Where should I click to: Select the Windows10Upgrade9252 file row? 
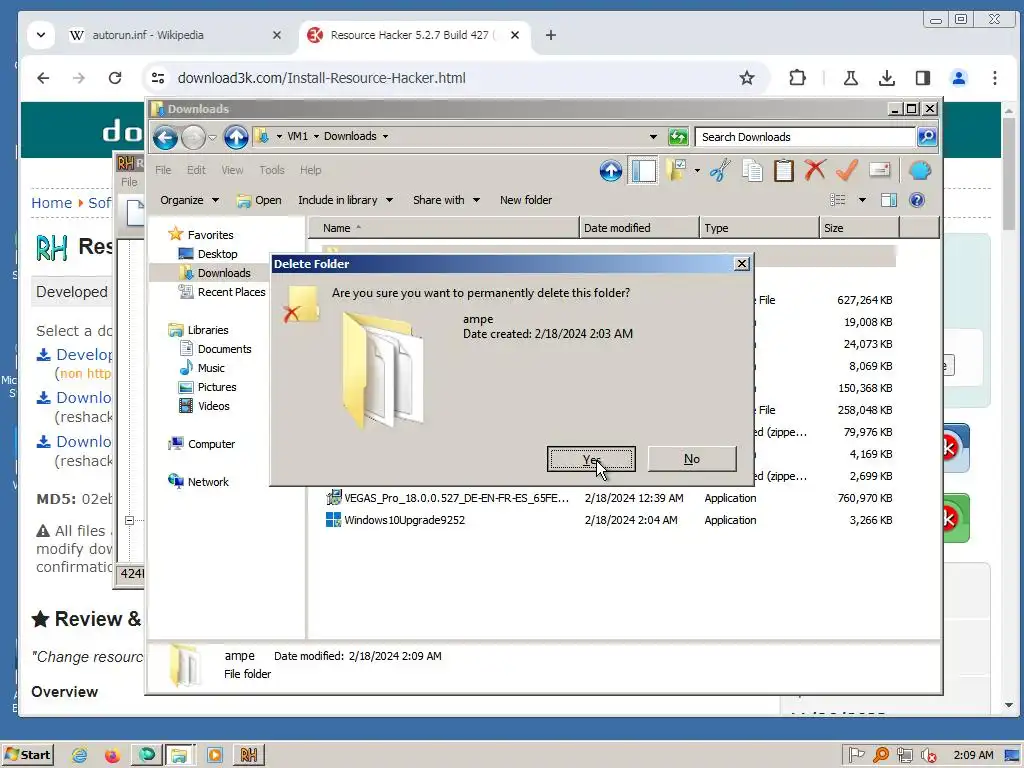point(609,520)
